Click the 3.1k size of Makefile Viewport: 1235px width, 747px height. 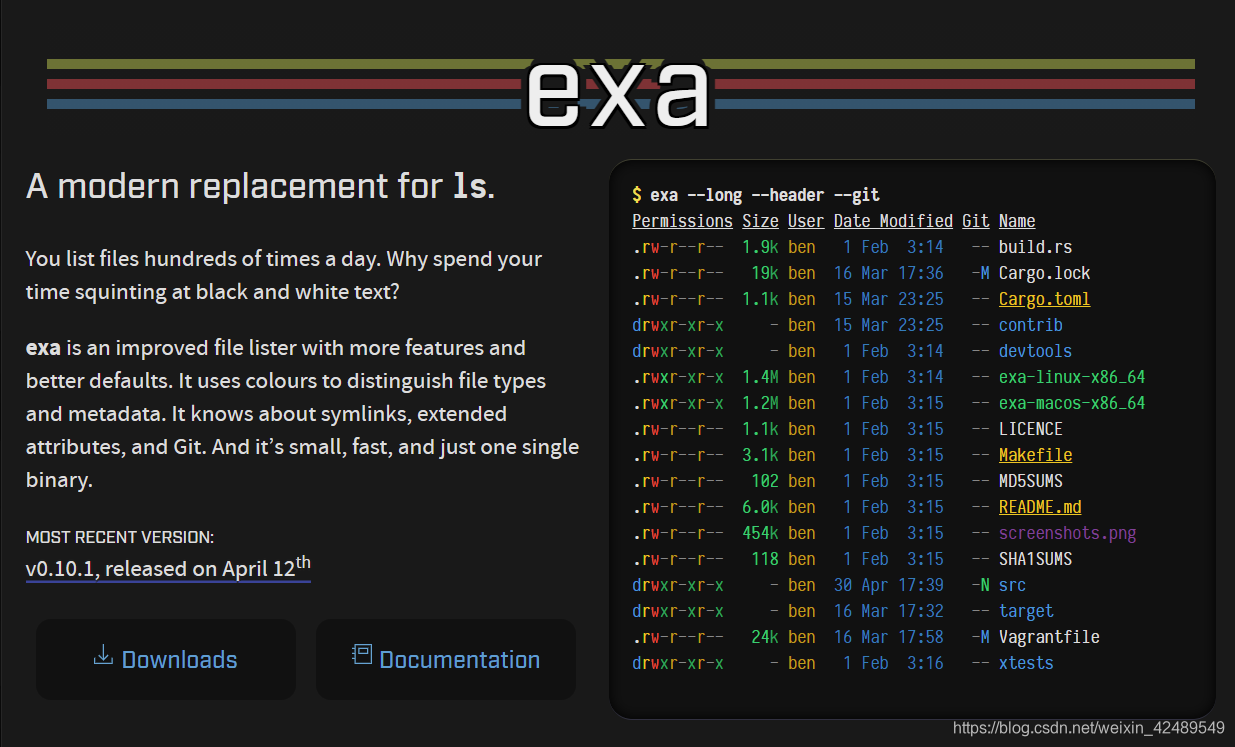(761, 455)
